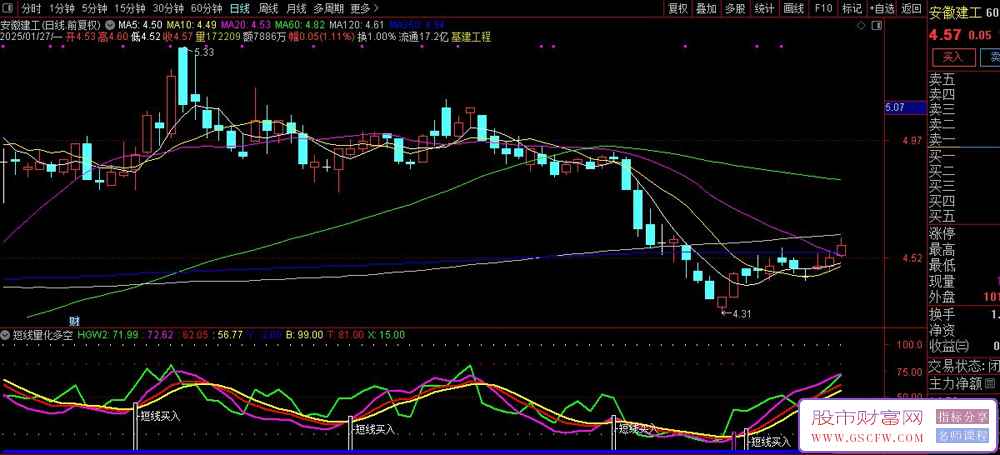Click the chart-type bars icon at top-left
The height and width of the screenshot is (455, 1000).
[8, 8]
